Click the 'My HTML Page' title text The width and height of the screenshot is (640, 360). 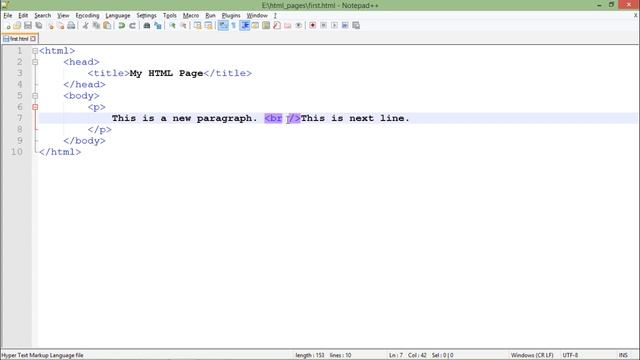(x=167, y=73)
